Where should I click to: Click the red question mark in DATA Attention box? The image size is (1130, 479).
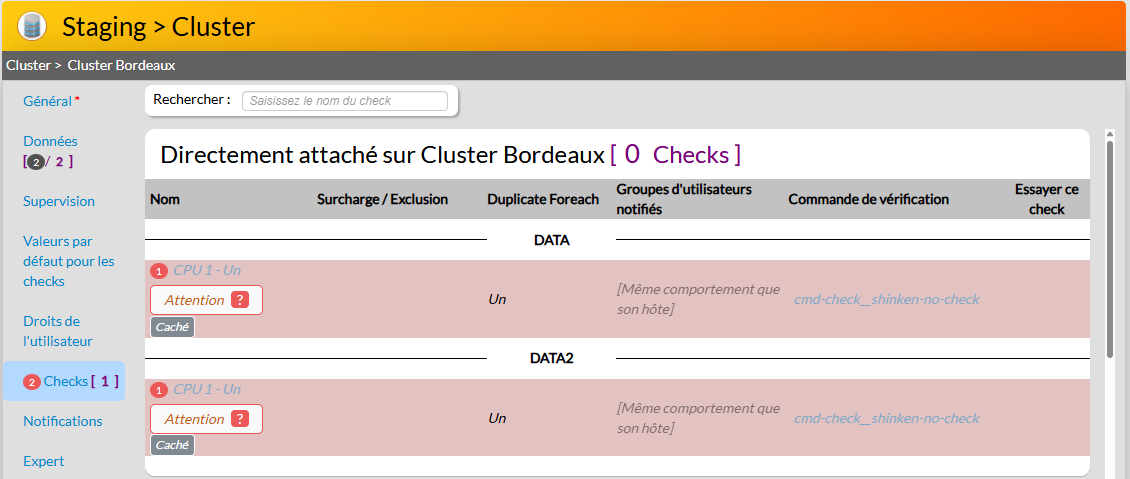[x=239, y=300]
